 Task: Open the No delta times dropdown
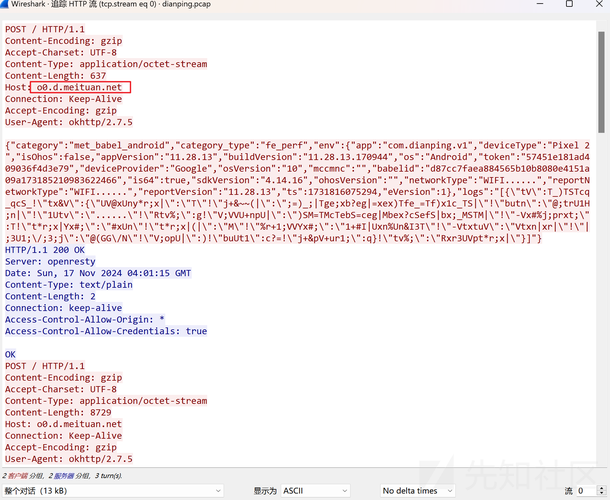[x=417, y=491]
